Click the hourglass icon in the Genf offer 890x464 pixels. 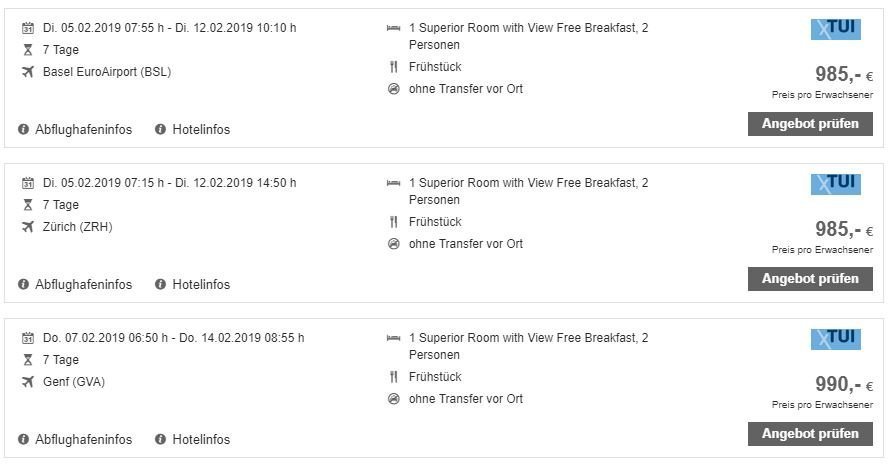[x=28, y=360]
